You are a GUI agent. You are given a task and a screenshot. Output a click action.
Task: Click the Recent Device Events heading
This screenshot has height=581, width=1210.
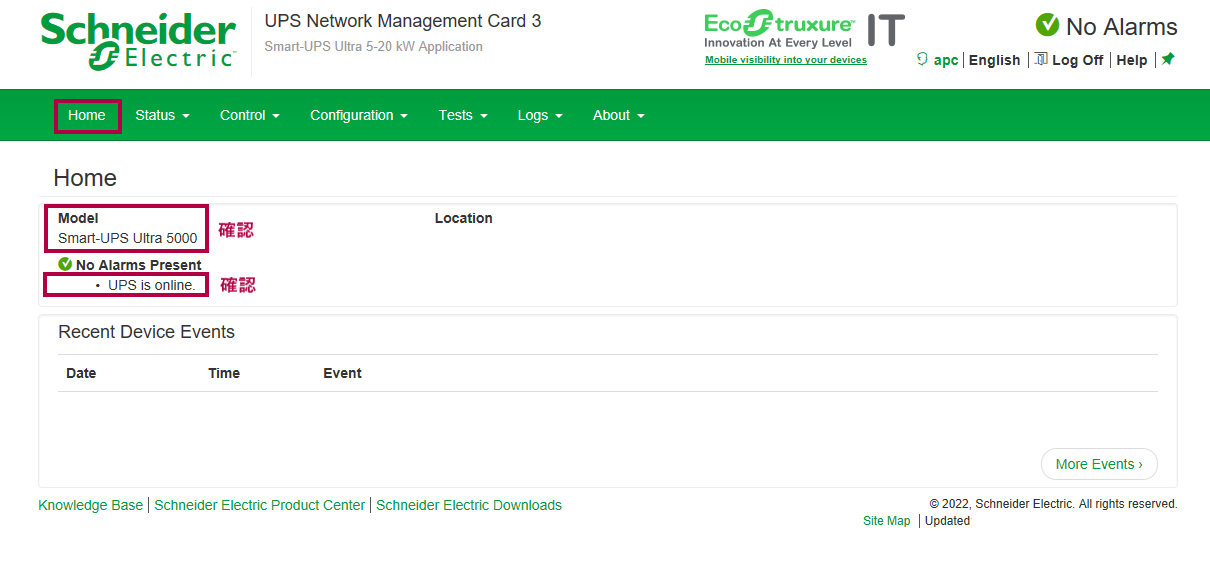(146, 332)
